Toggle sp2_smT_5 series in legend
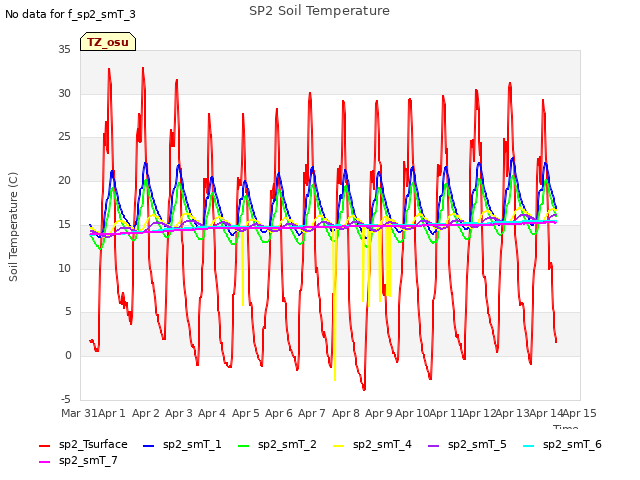 click(x=468, y=444)
